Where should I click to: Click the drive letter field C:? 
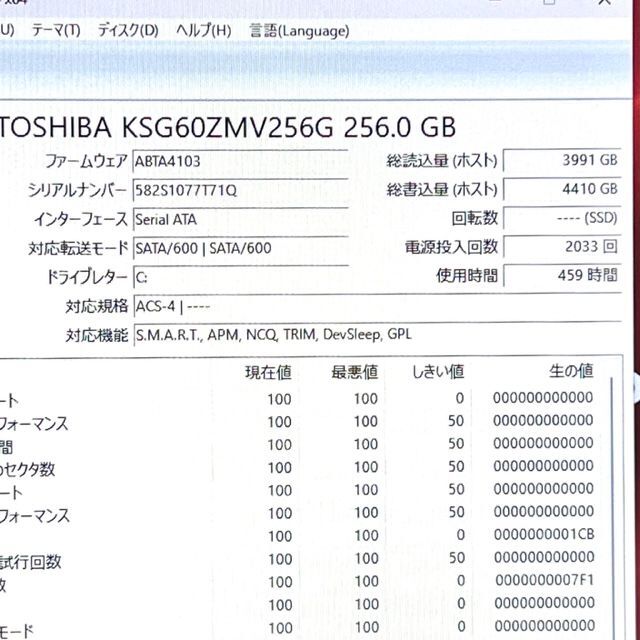click(240, 278)
